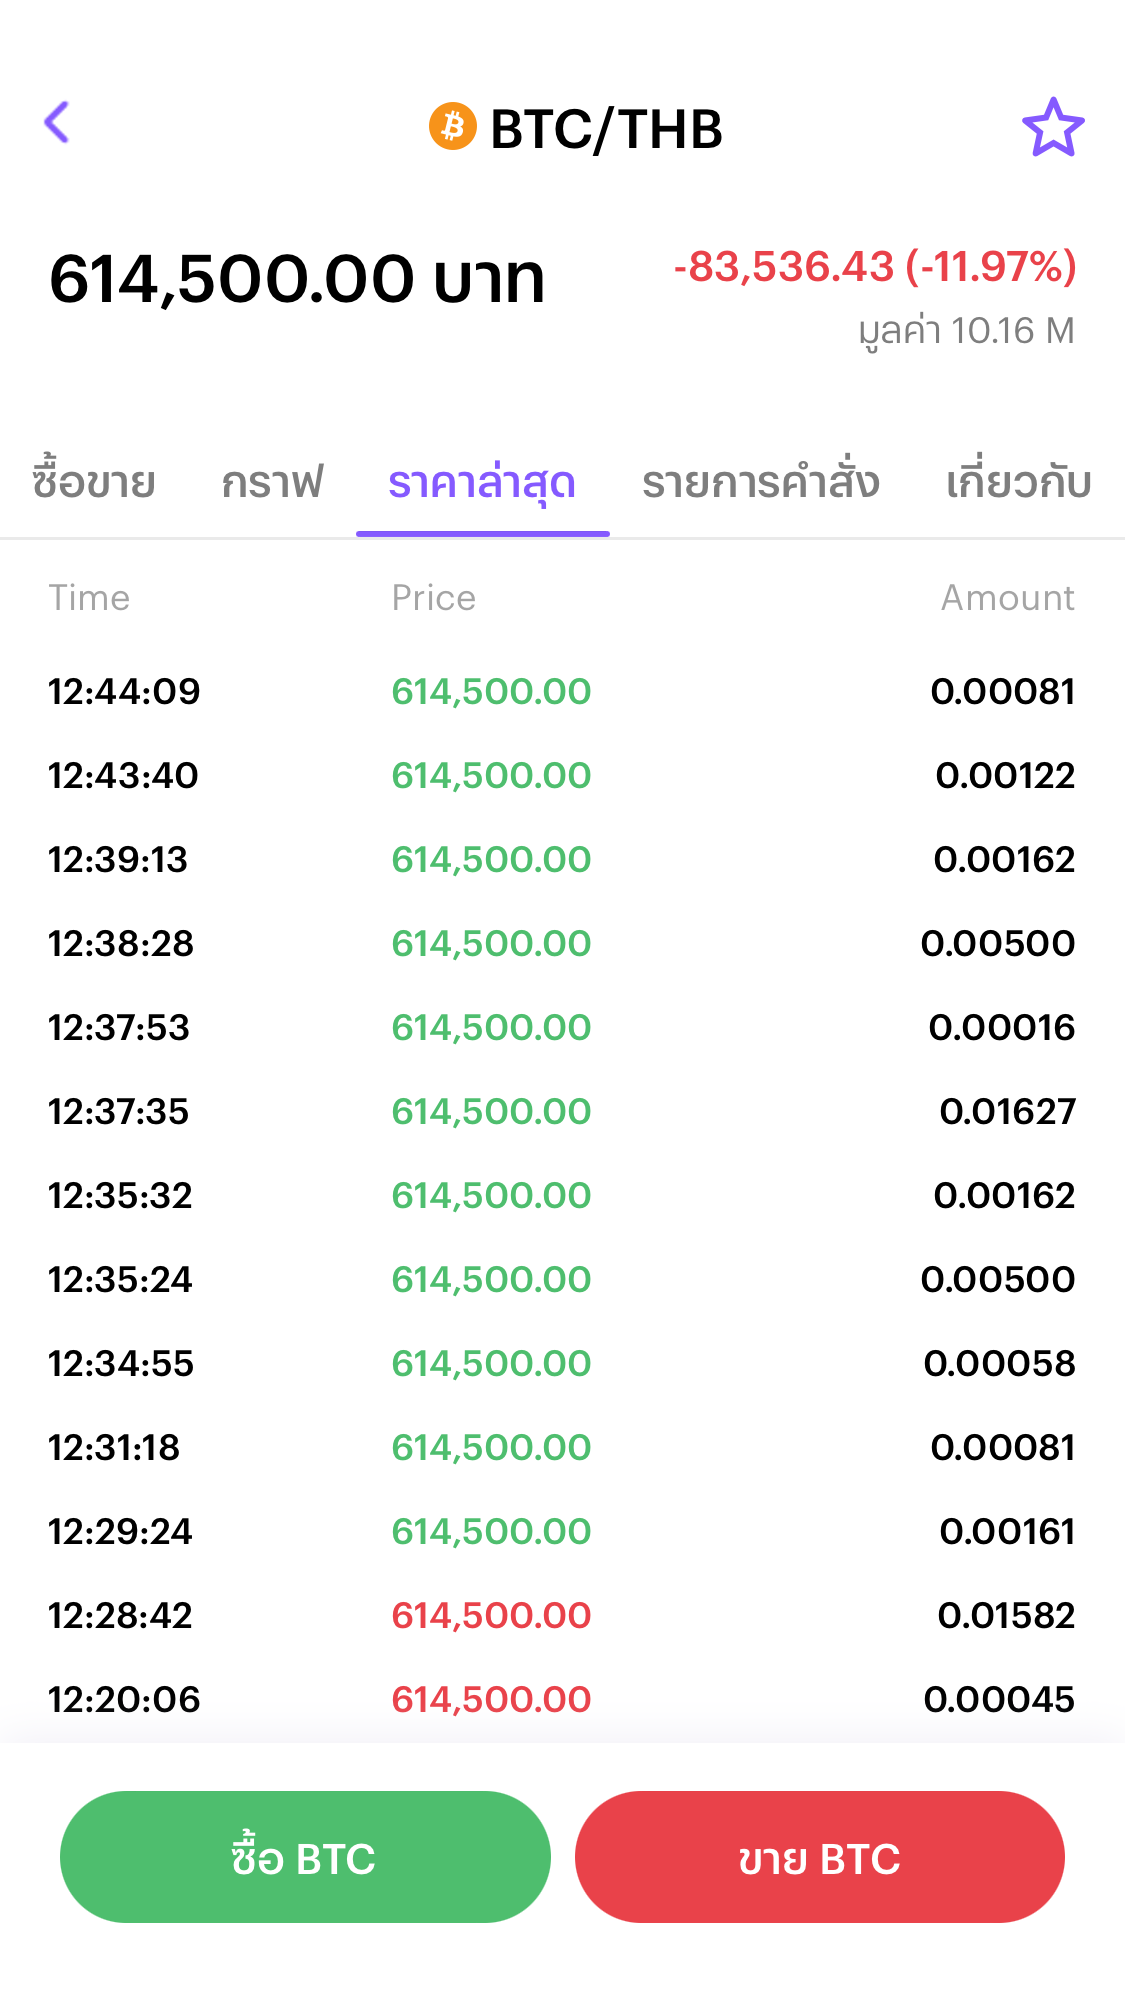Select the ราคาล่าสุด tab
The height and width of the screenshot is (2001, 1125).
(x=482, y=482)
